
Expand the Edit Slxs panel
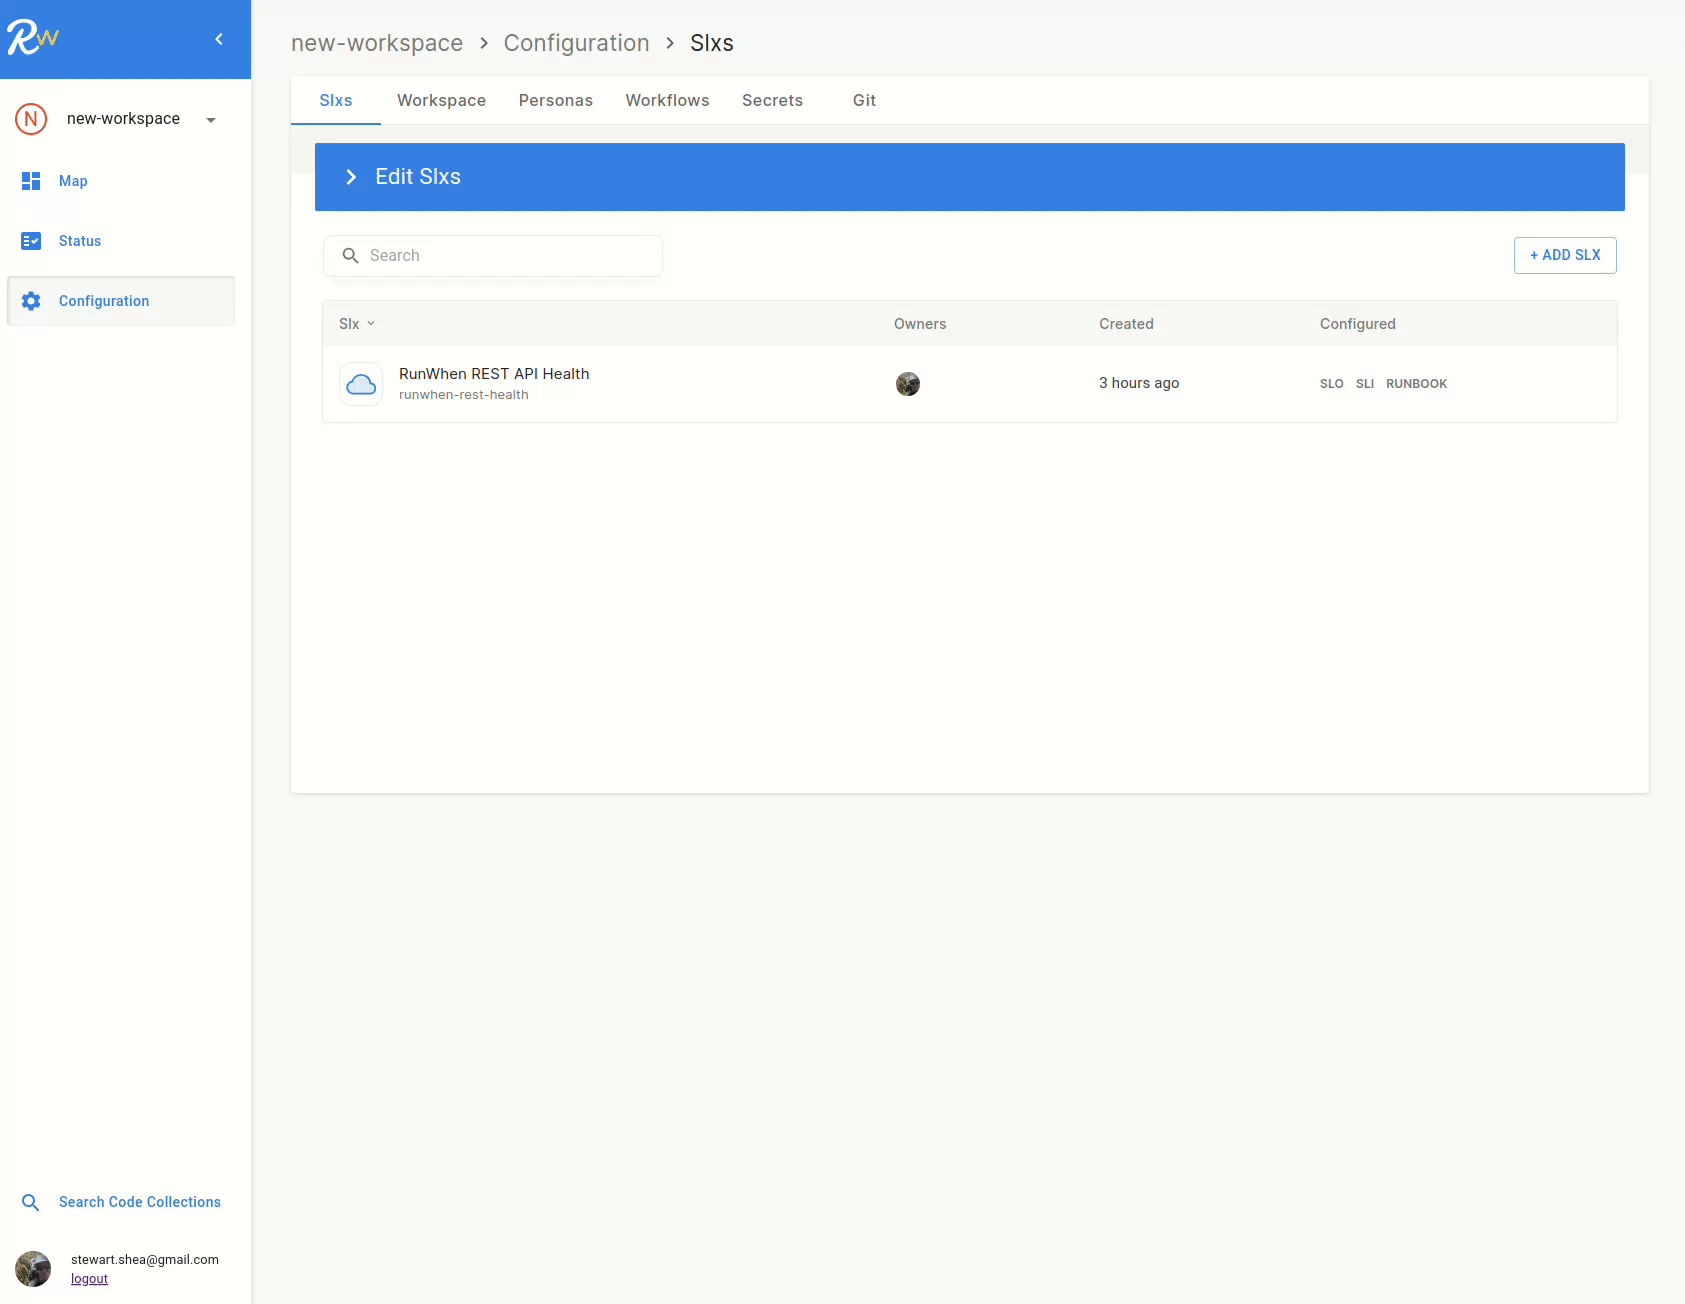351,177
